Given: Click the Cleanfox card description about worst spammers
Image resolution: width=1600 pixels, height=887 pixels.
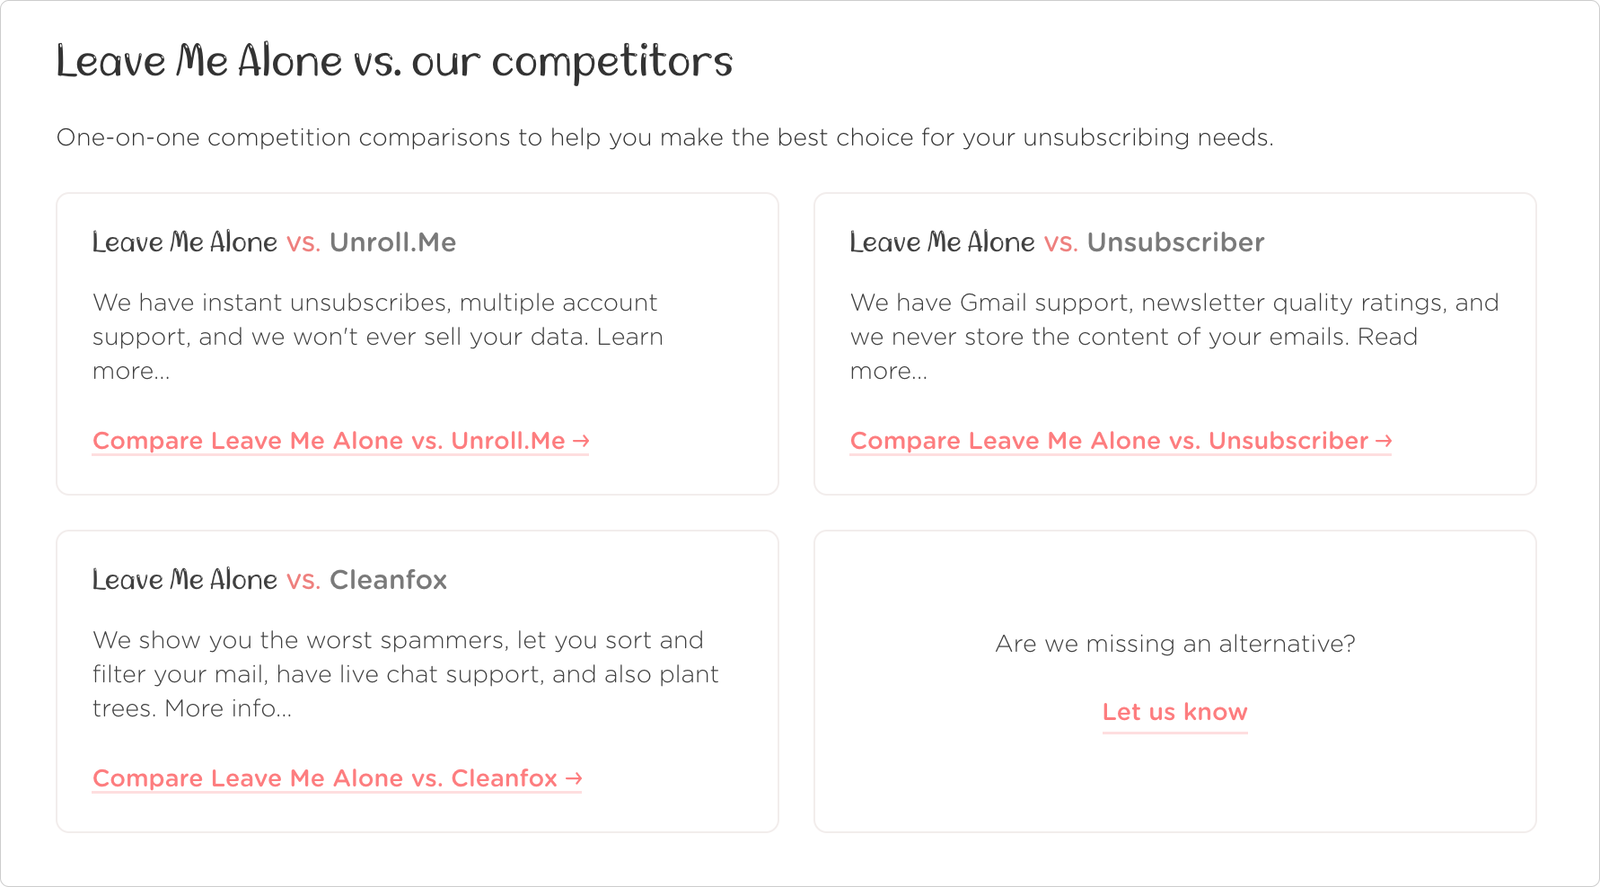Looking at the screenshot, I should point(405,674).
